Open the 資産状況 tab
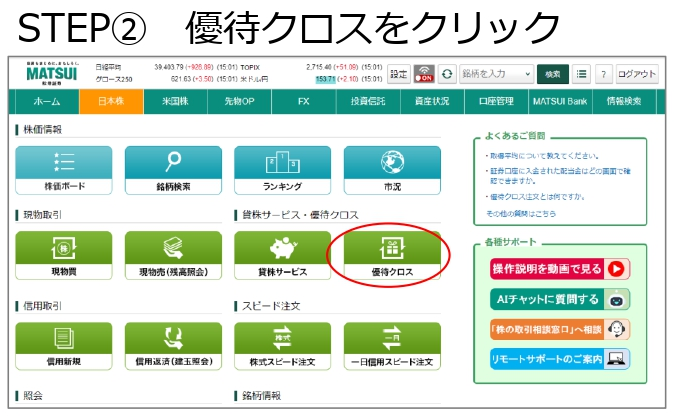Screen dimensions: 681x418 (432, 102)
